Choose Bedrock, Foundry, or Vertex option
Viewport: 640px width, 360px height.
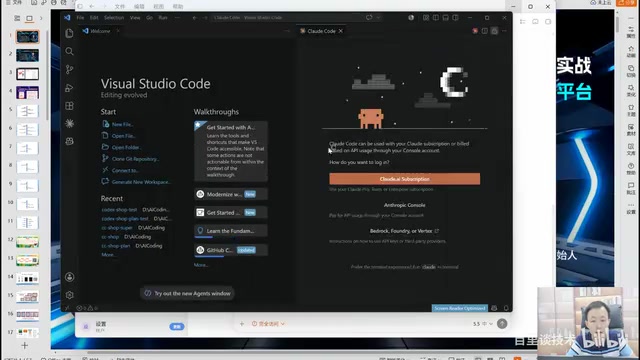coord(404,231)
